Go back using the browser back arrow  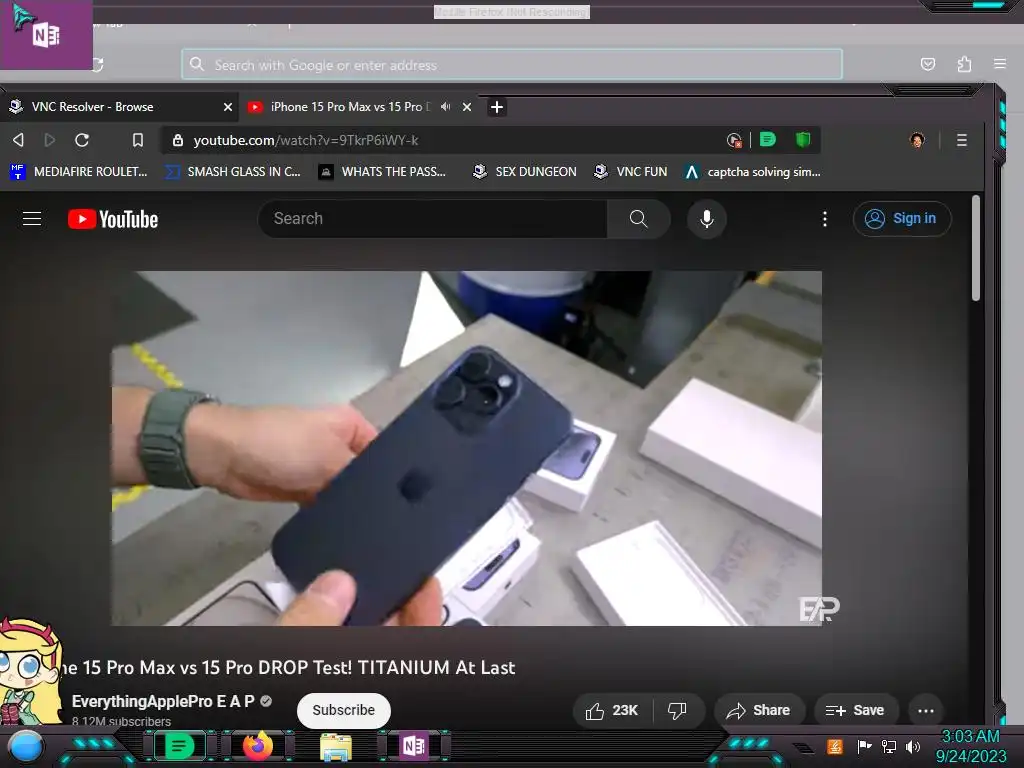(18, 140)
